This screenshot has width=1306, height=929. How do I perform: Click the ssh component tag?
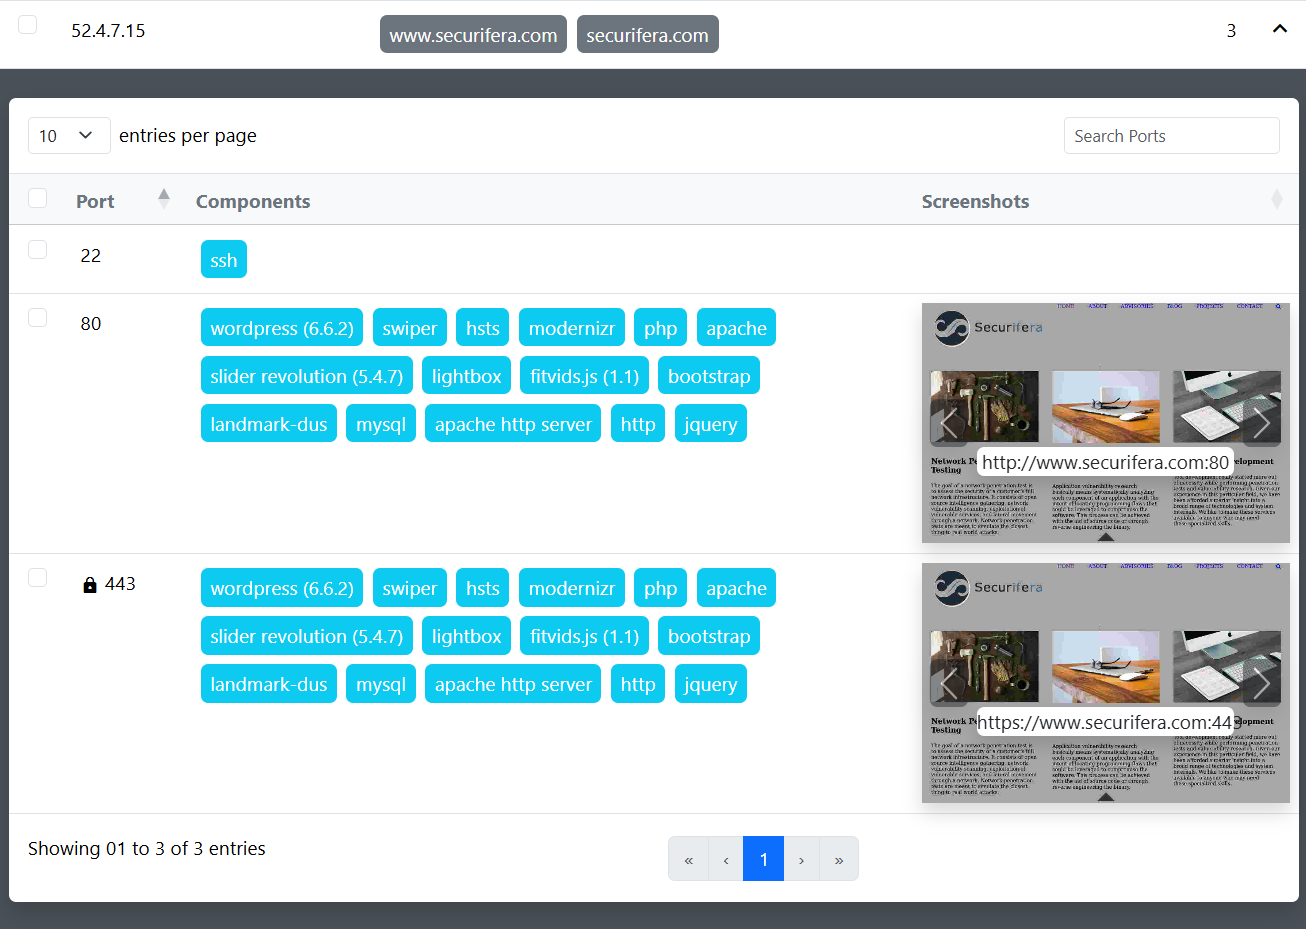223,260
